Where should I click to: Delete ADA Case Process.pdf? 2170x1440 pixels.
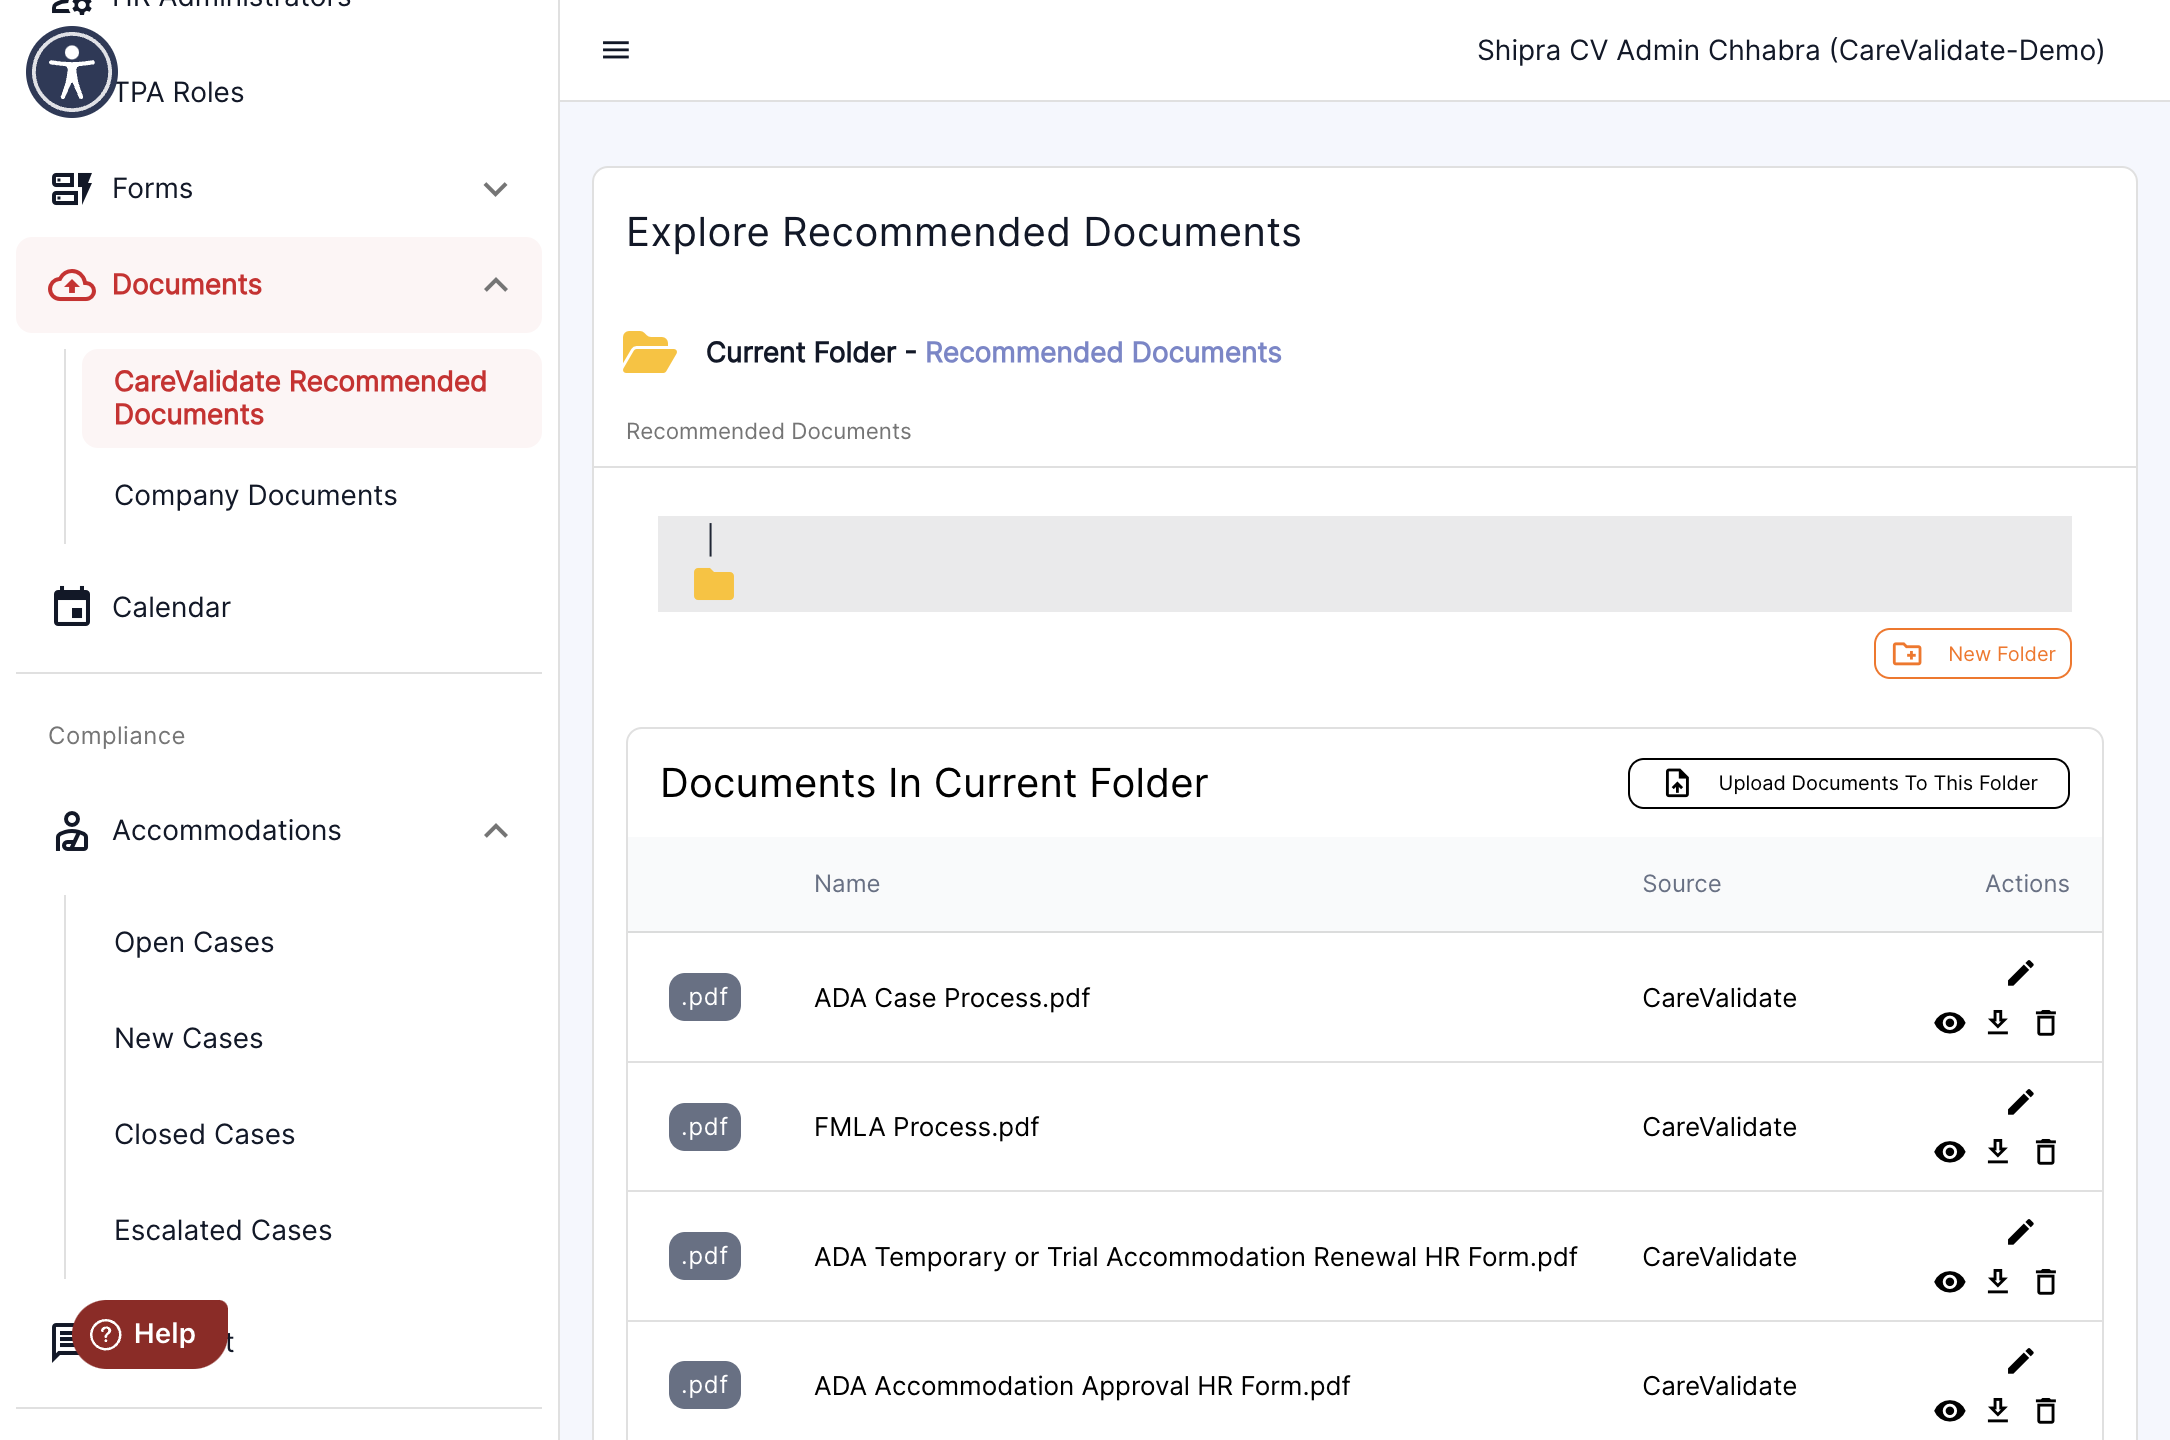[x=2046, y=1022]
